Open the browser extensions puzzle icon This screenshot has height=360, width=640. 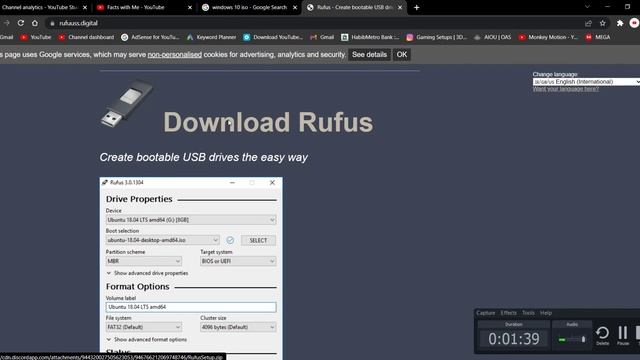[620, 23]
